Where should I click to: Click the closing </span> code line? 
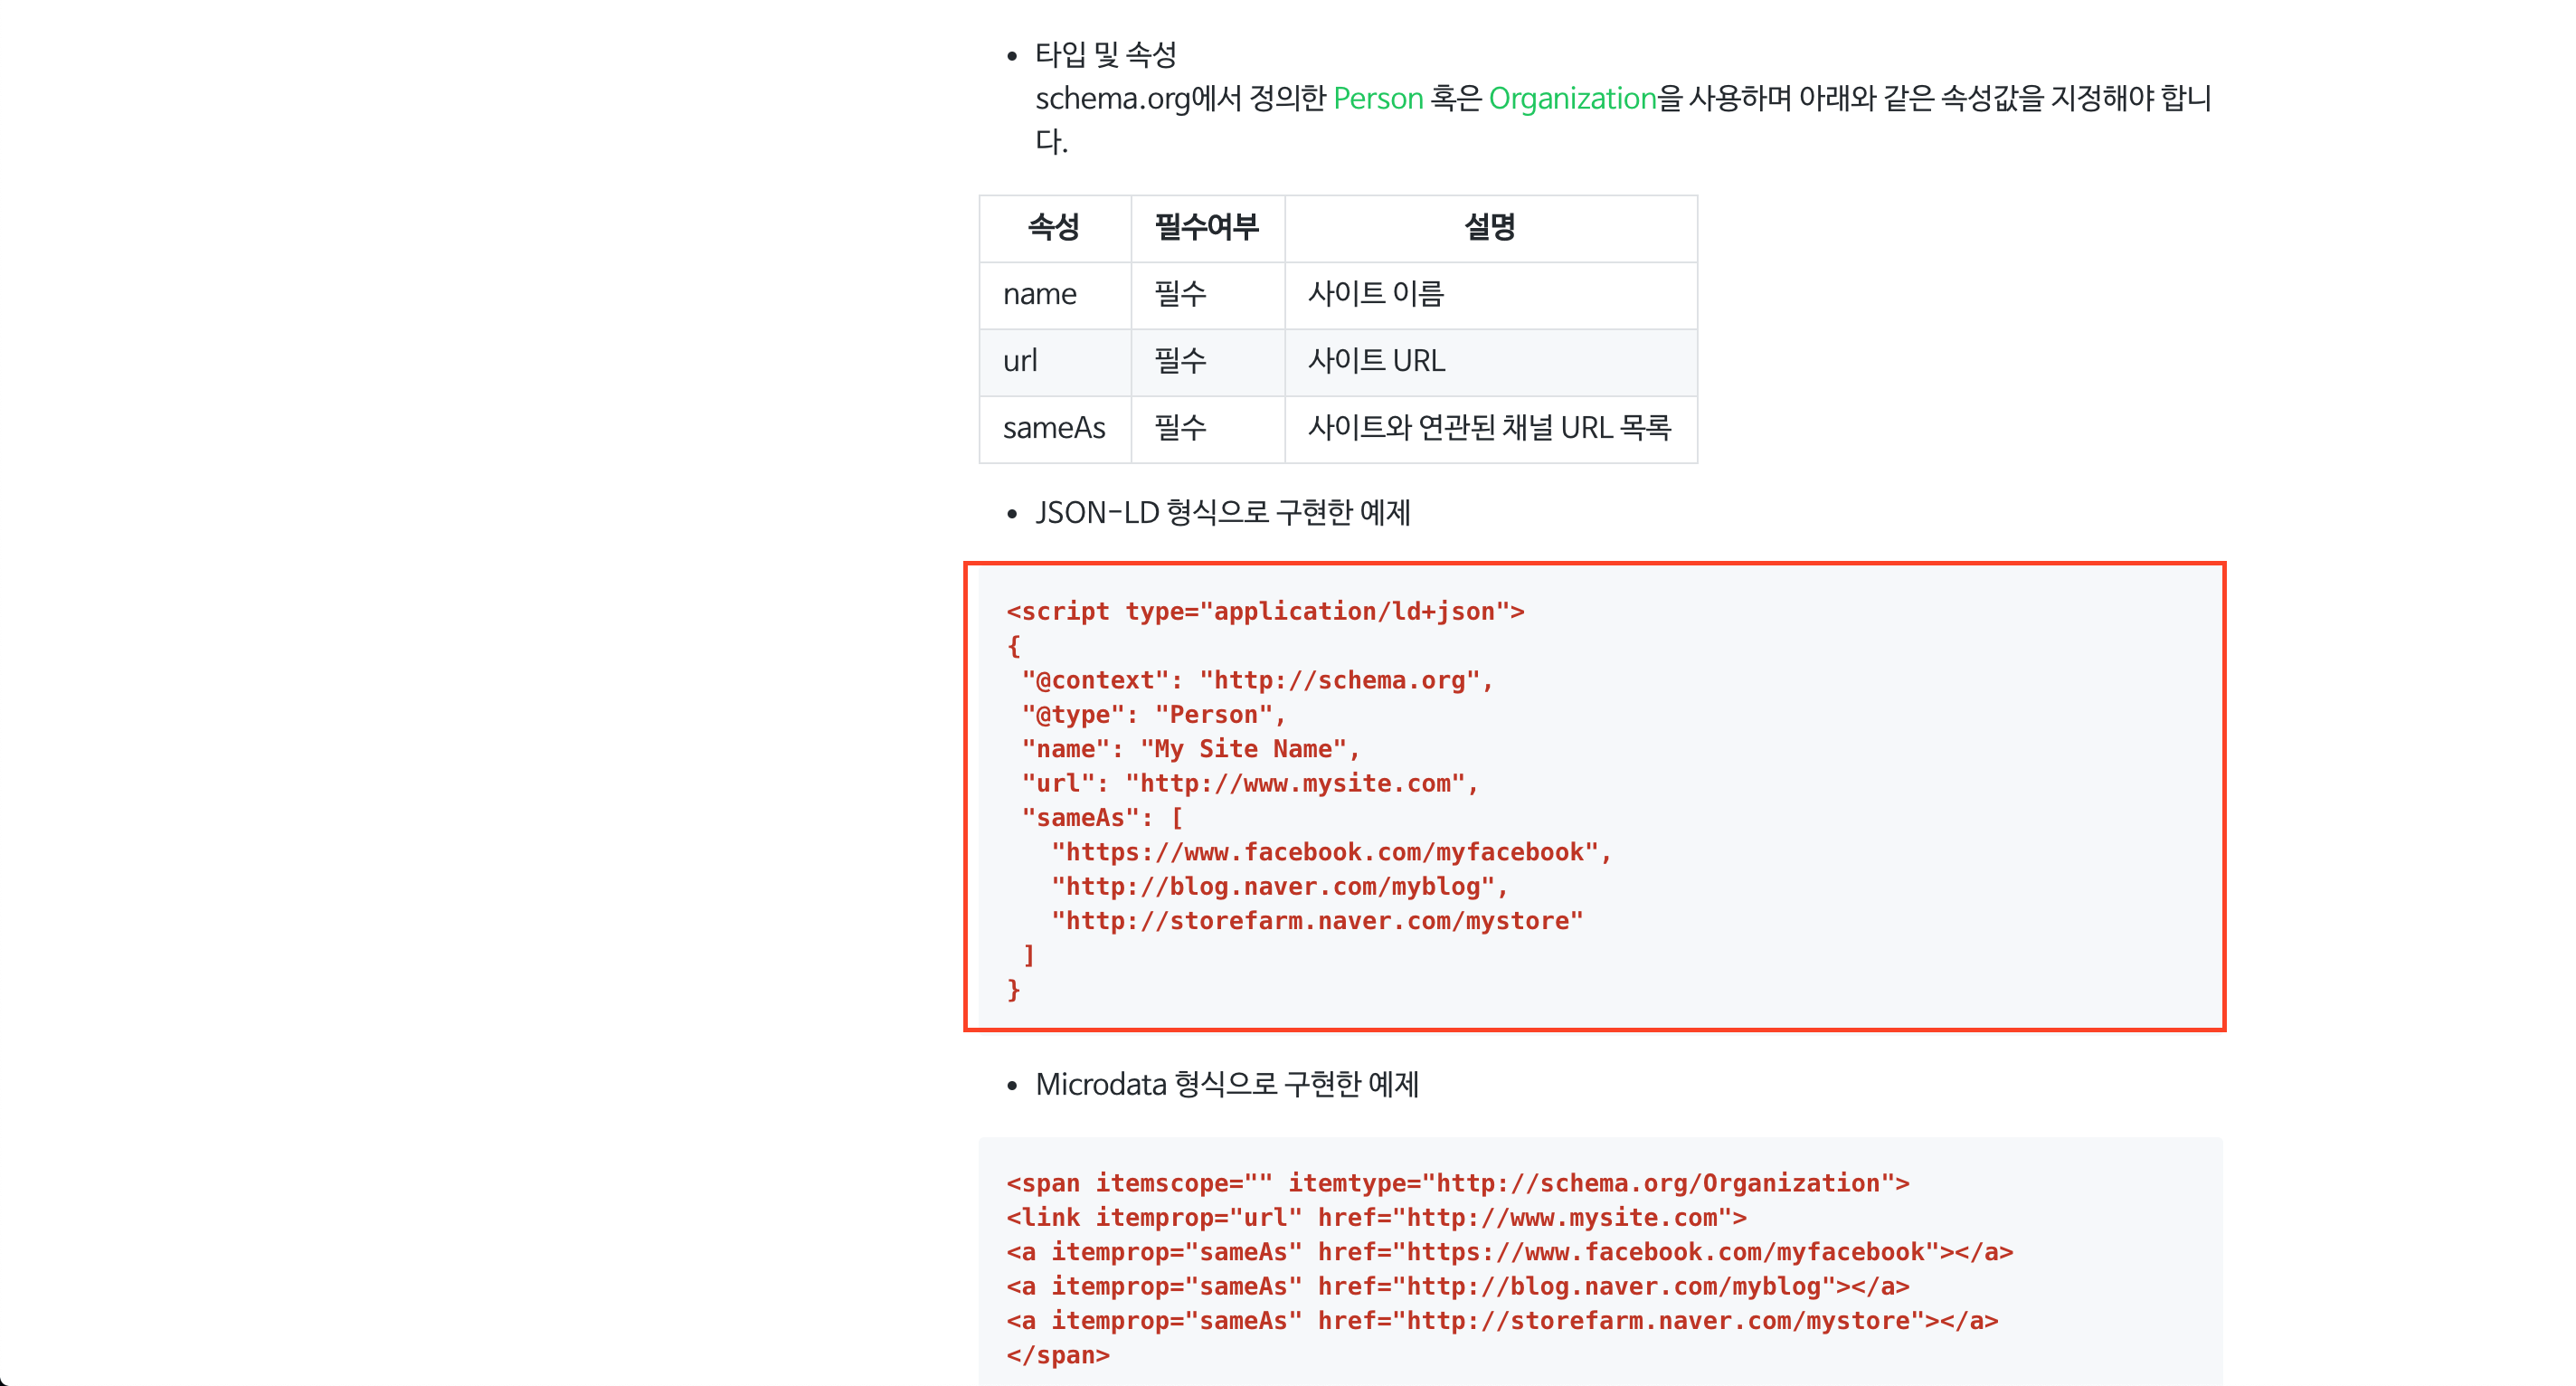tap(1058, 1355)
